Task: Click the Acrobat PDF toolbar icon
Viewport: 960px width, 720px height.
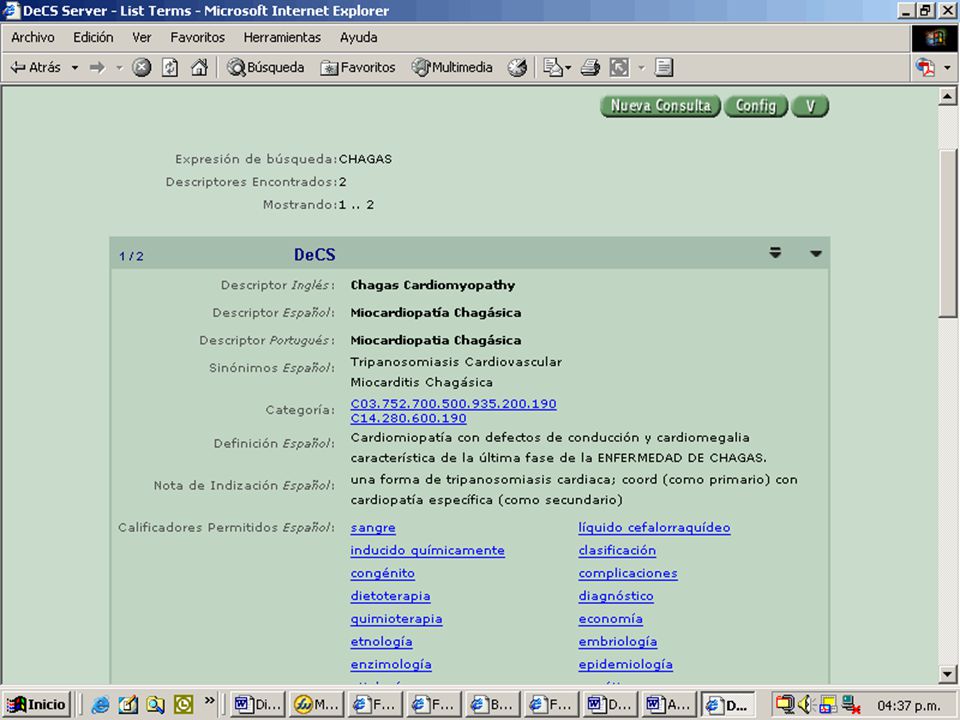Action: (x=925, y=67)
